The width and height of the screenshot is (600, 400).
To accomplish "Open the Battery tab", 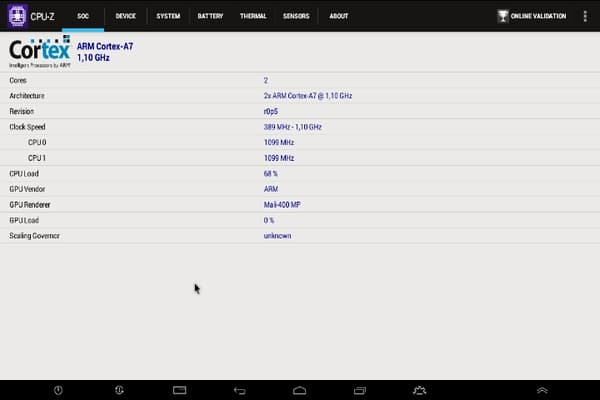I will pos(210,16).
